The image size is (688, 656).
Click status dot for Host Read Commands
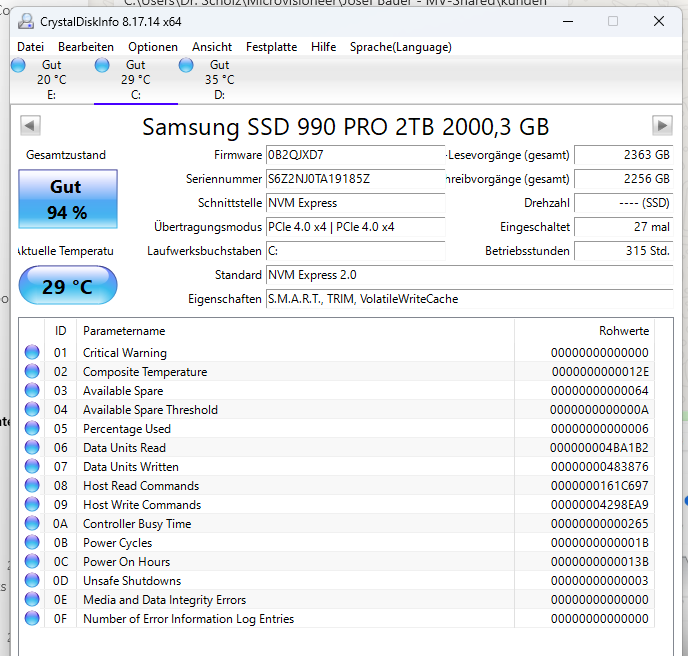click(x=32, y=485)
